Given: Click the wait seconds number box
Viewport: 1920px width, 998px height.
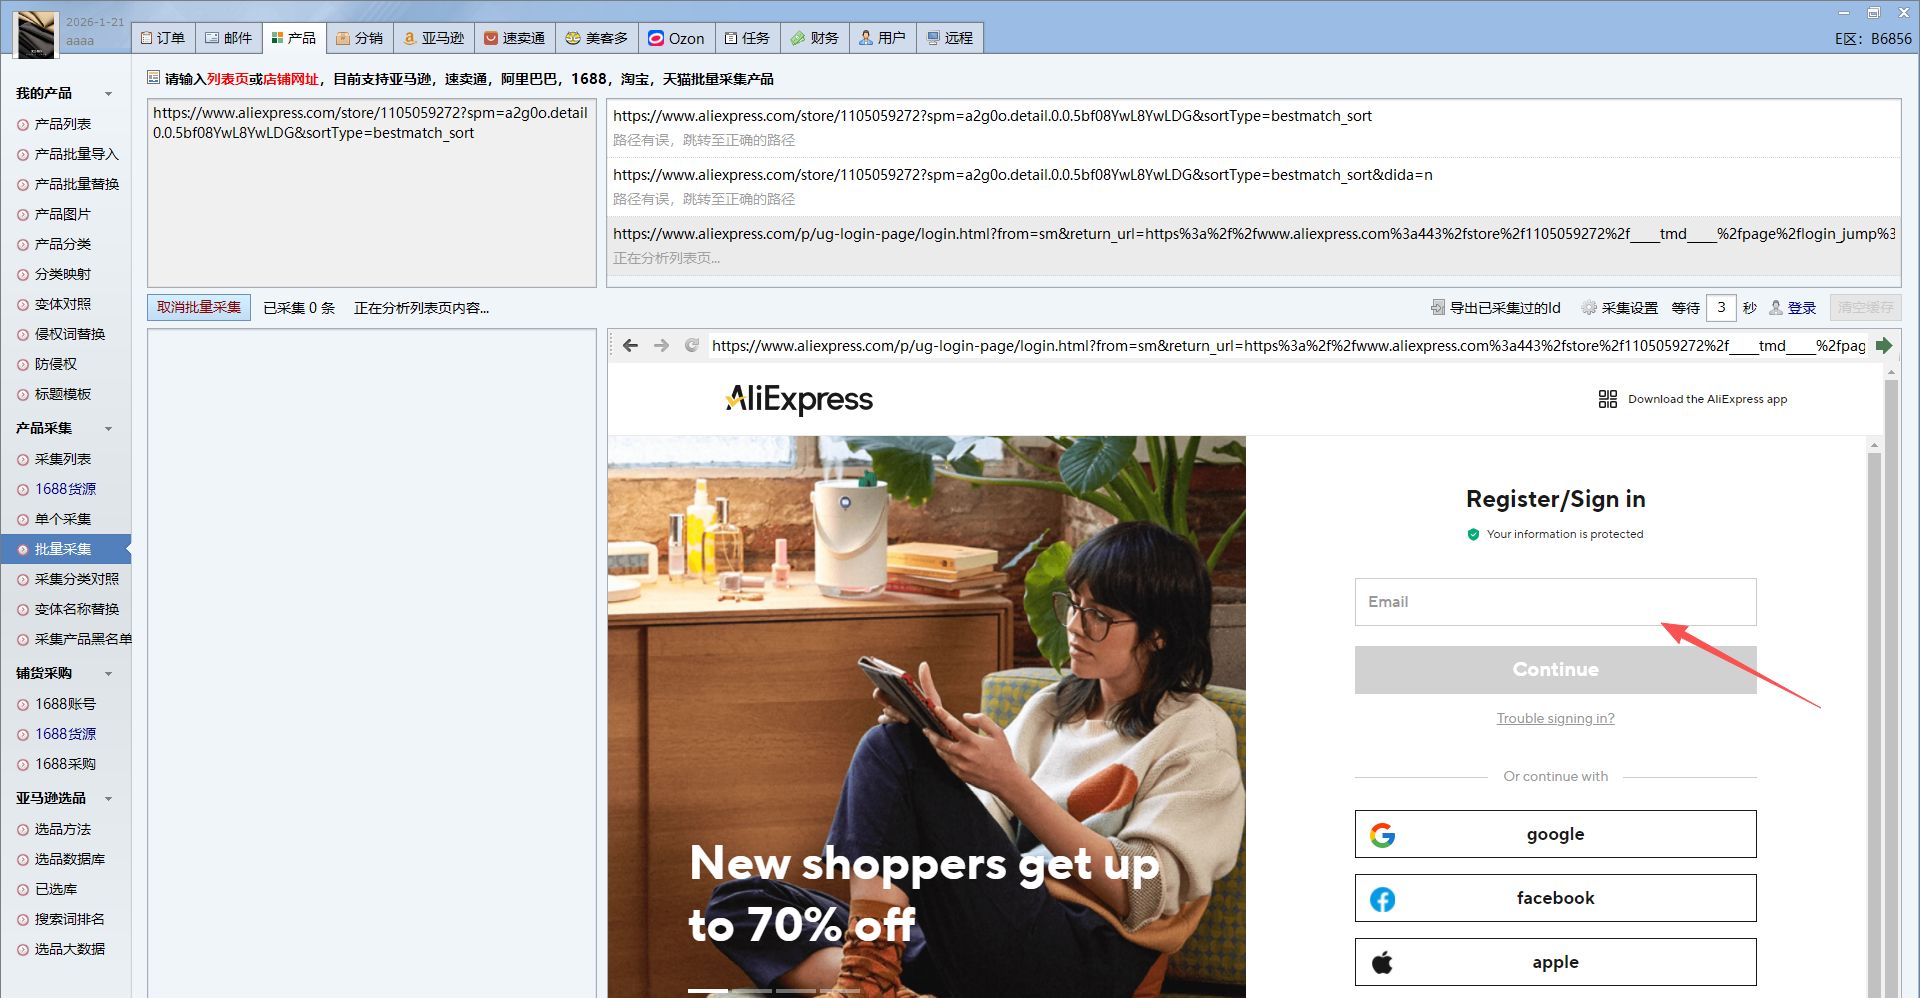Looking at the screenshot, I should tap(1721, 308).
